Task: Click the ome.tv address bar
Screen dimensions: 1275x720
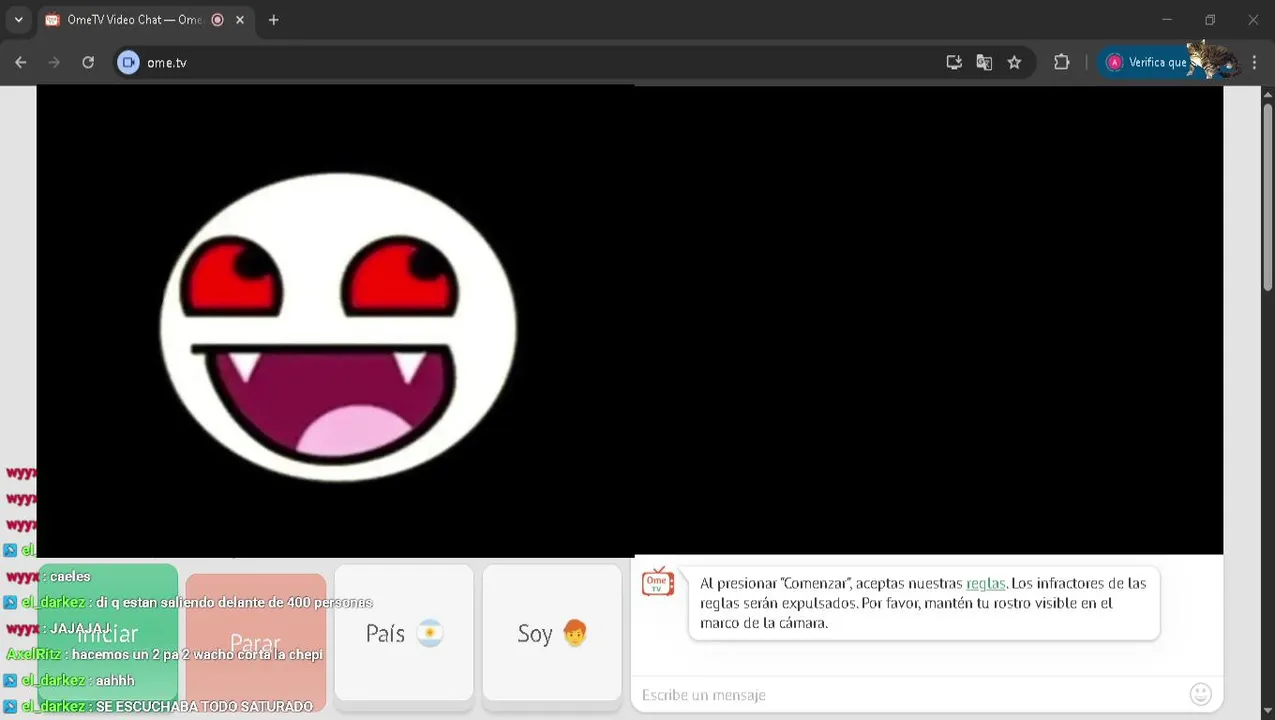Action: 530,62
